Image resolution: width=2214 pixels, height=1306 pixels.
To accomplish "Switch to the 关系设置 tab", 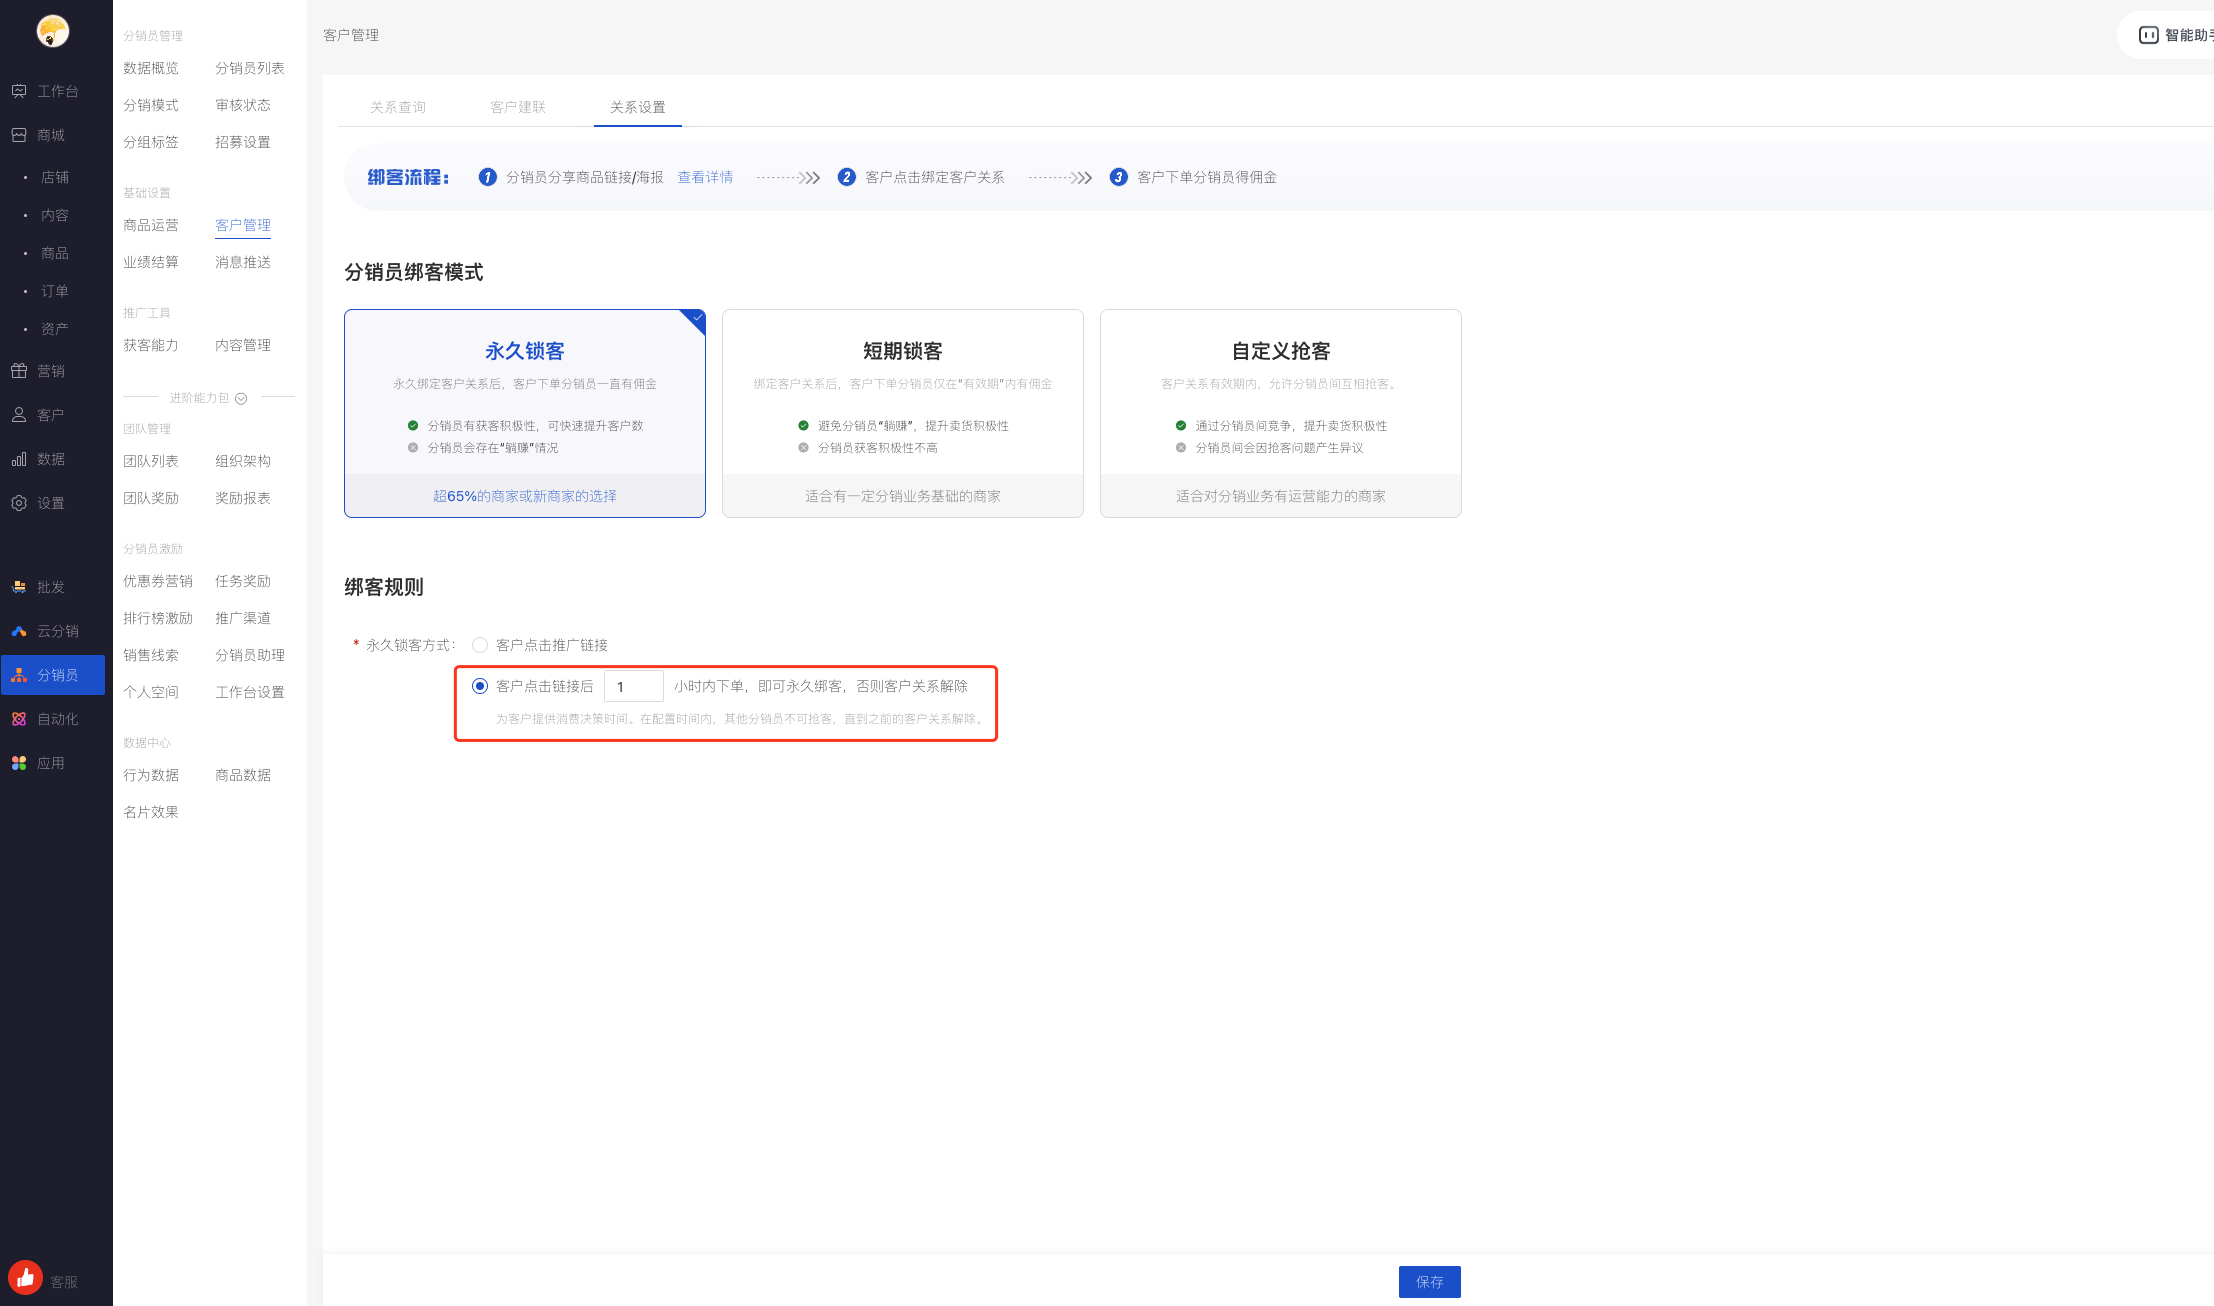I will tap(638, 107).
